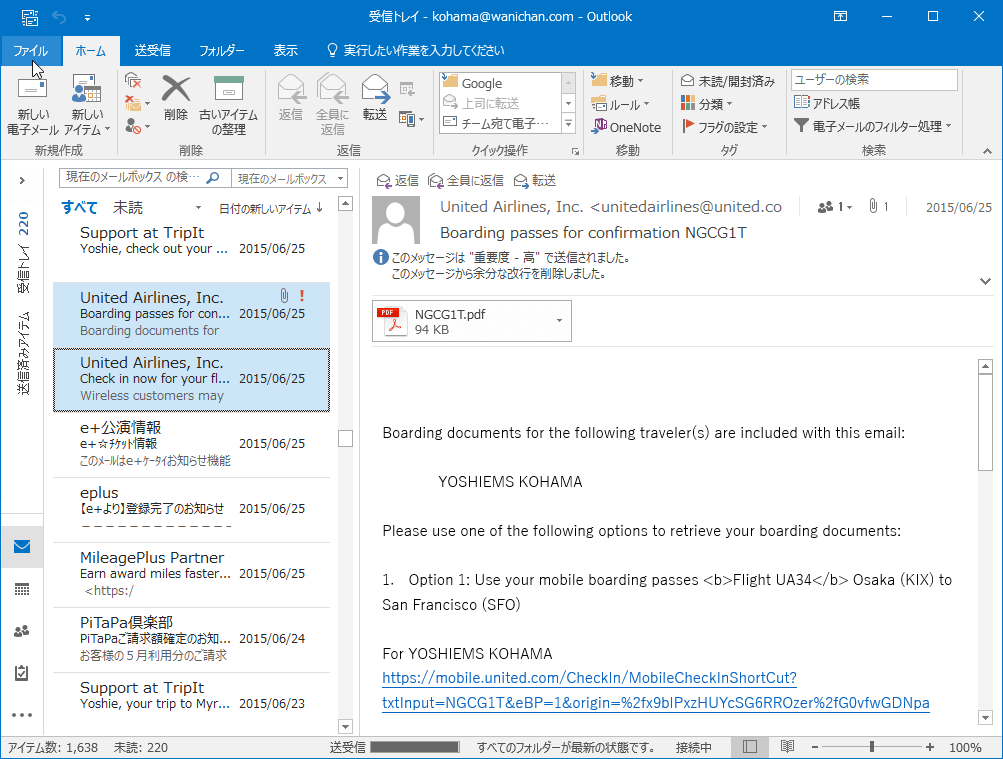The width and height of the screenshot is (1003, 759).
Task: Click the ignore conversation icon
Action: (132, 81)
